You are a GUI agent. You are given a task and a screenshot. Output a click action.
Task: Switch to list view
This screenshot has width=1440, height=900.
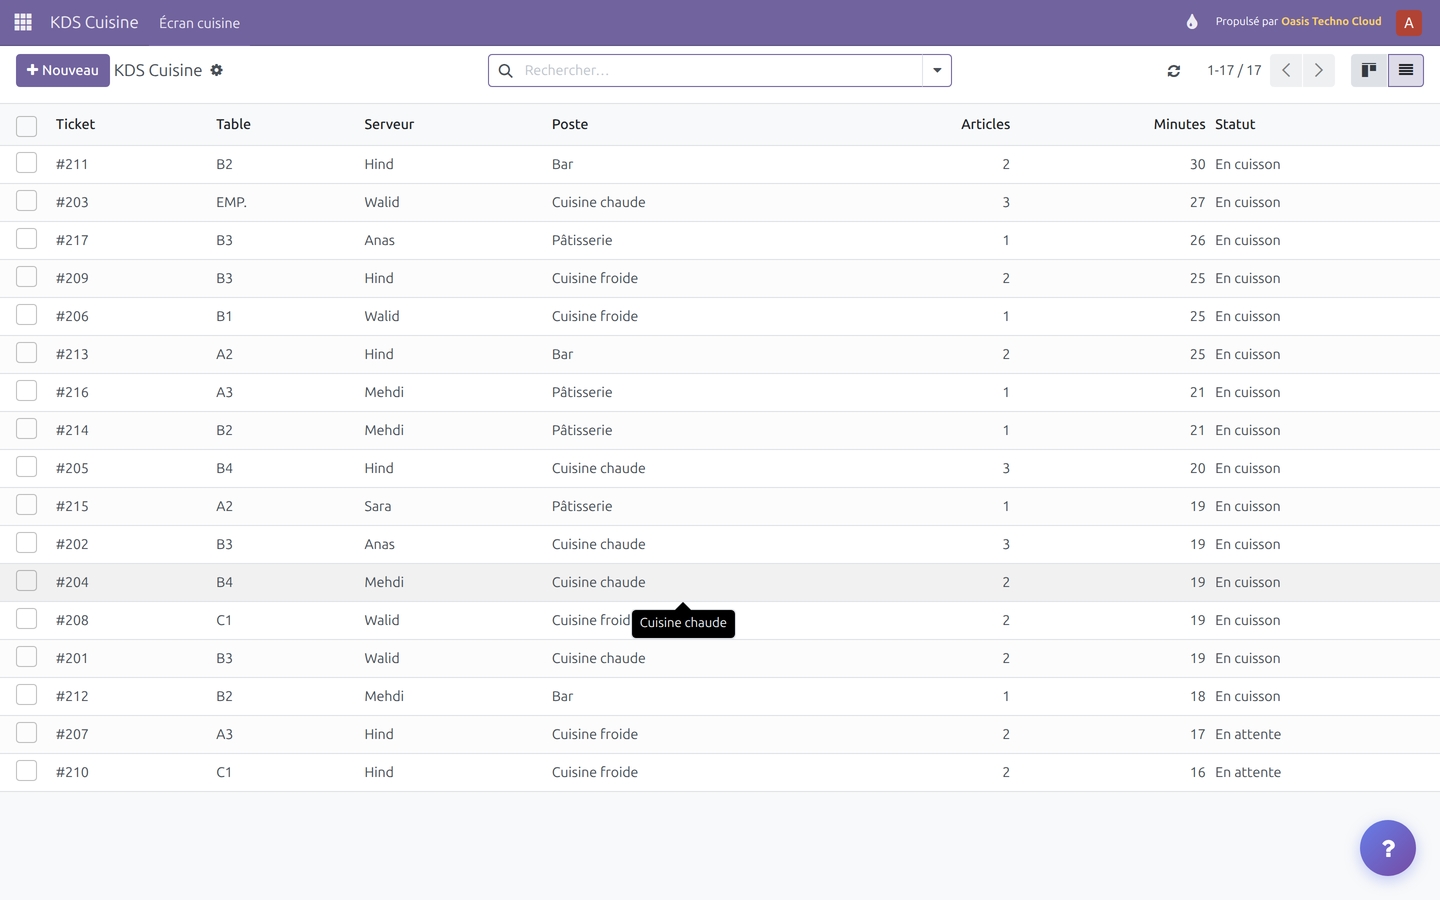[x=1406, y=70]
